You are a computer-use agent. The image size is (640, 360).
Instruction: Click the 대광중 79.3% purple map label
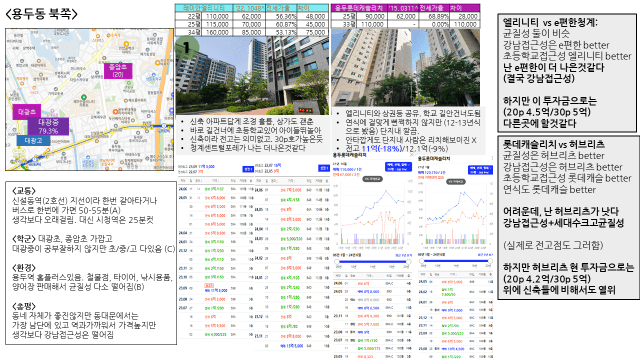(48, 127)
